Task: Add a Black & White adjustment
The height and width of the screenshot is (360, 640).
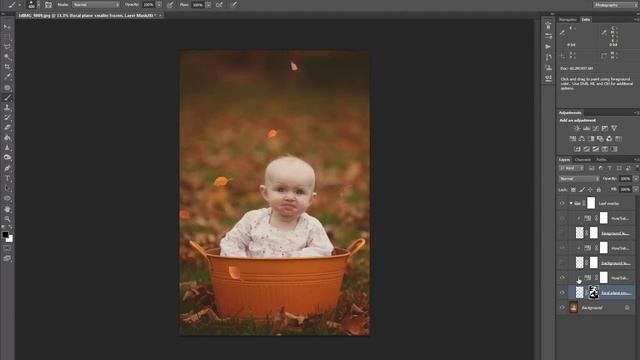Action: (x=591, y=139)
